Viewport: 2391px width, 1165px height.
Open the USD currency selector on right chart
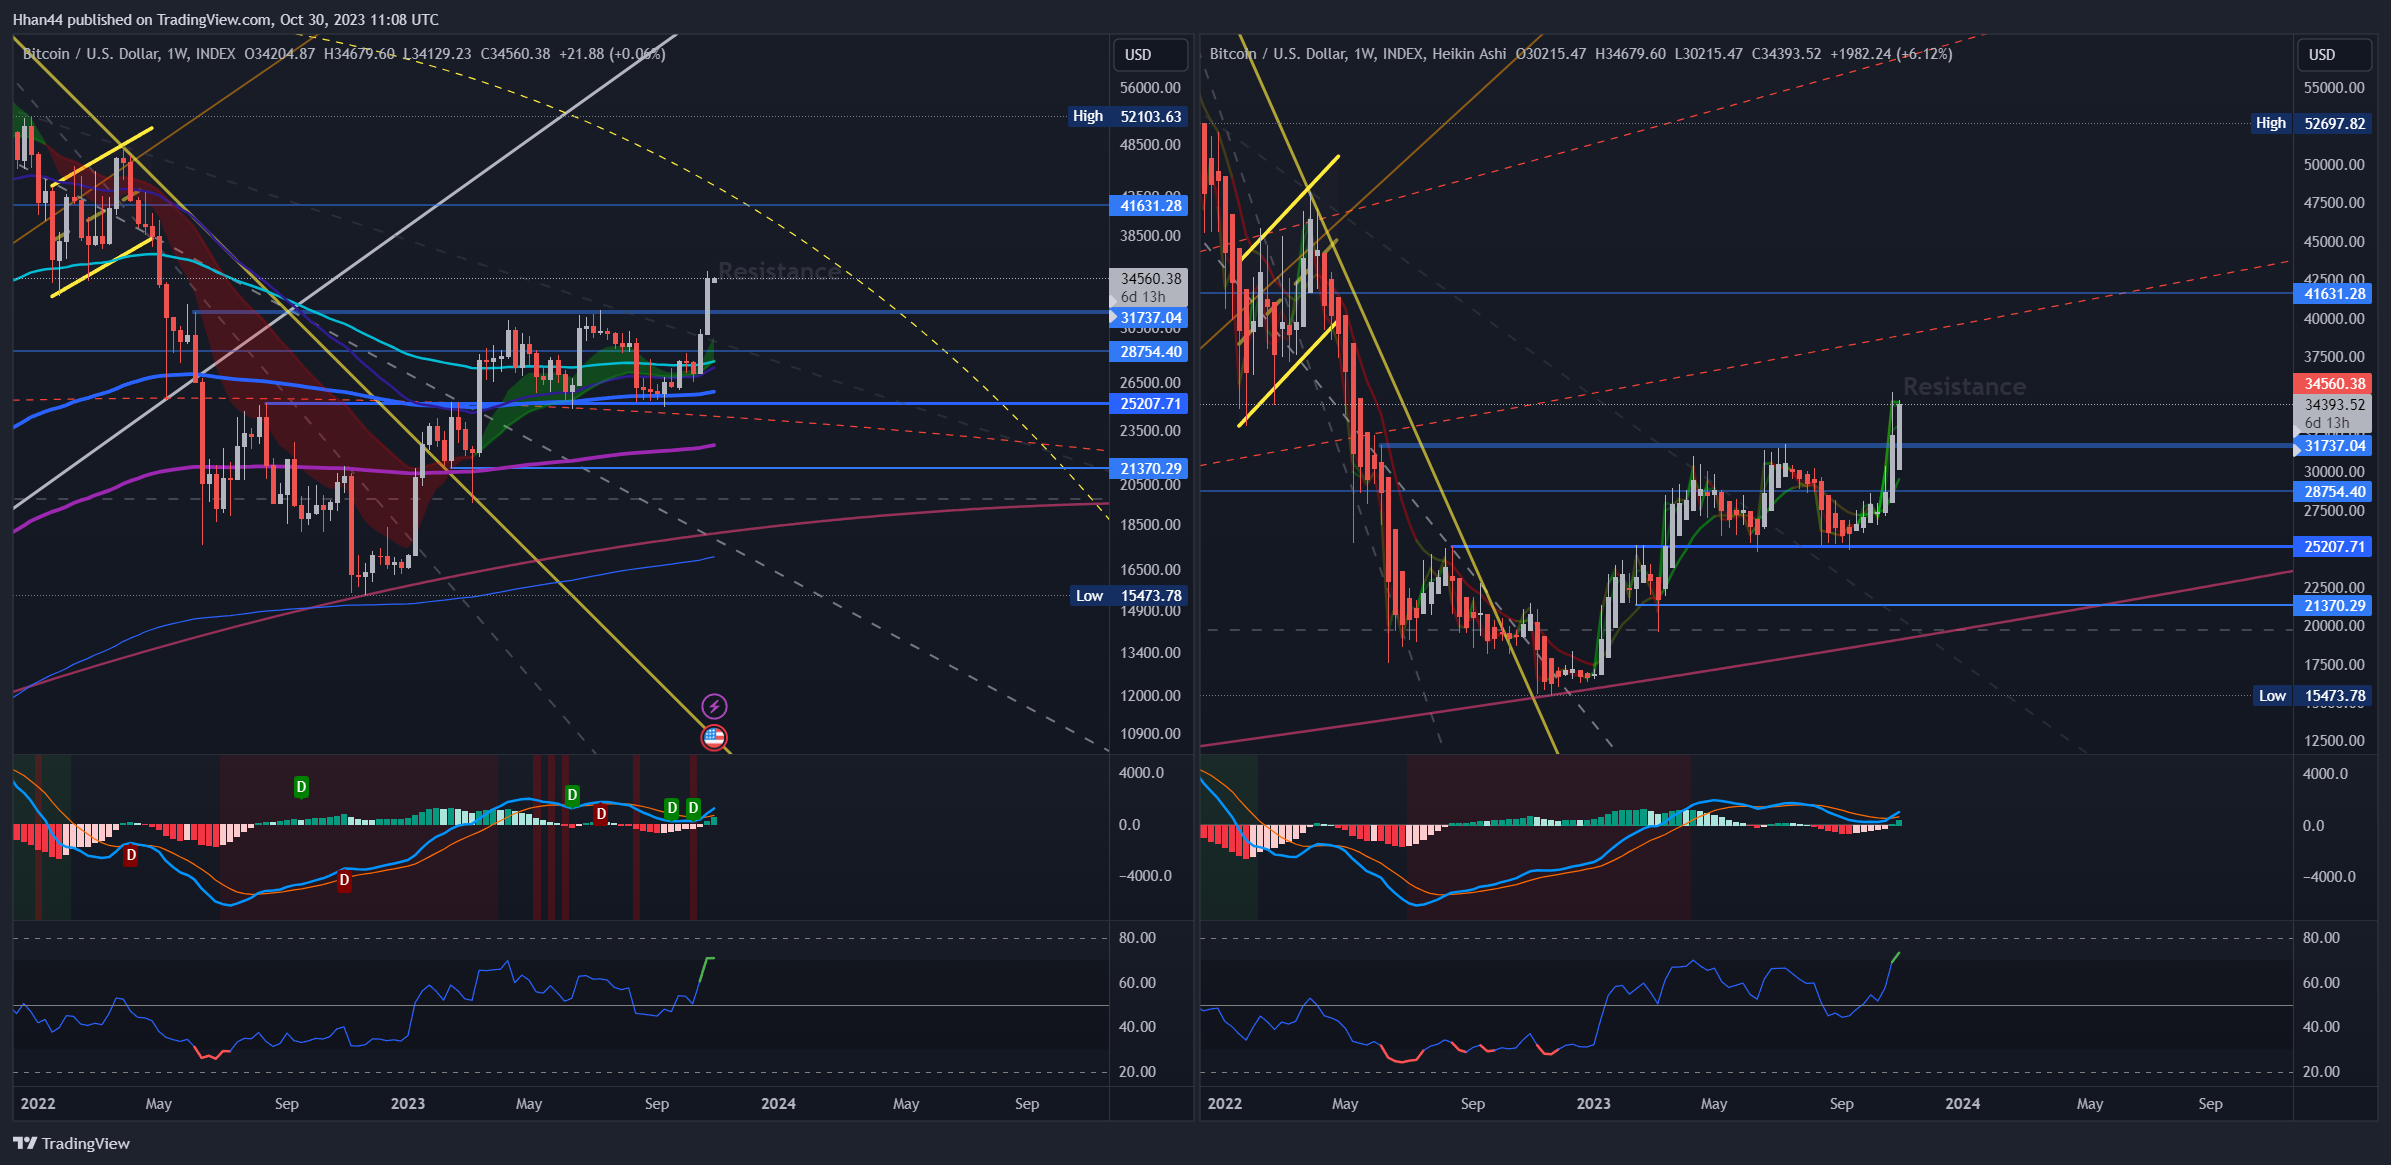[x=2334, y=55]
